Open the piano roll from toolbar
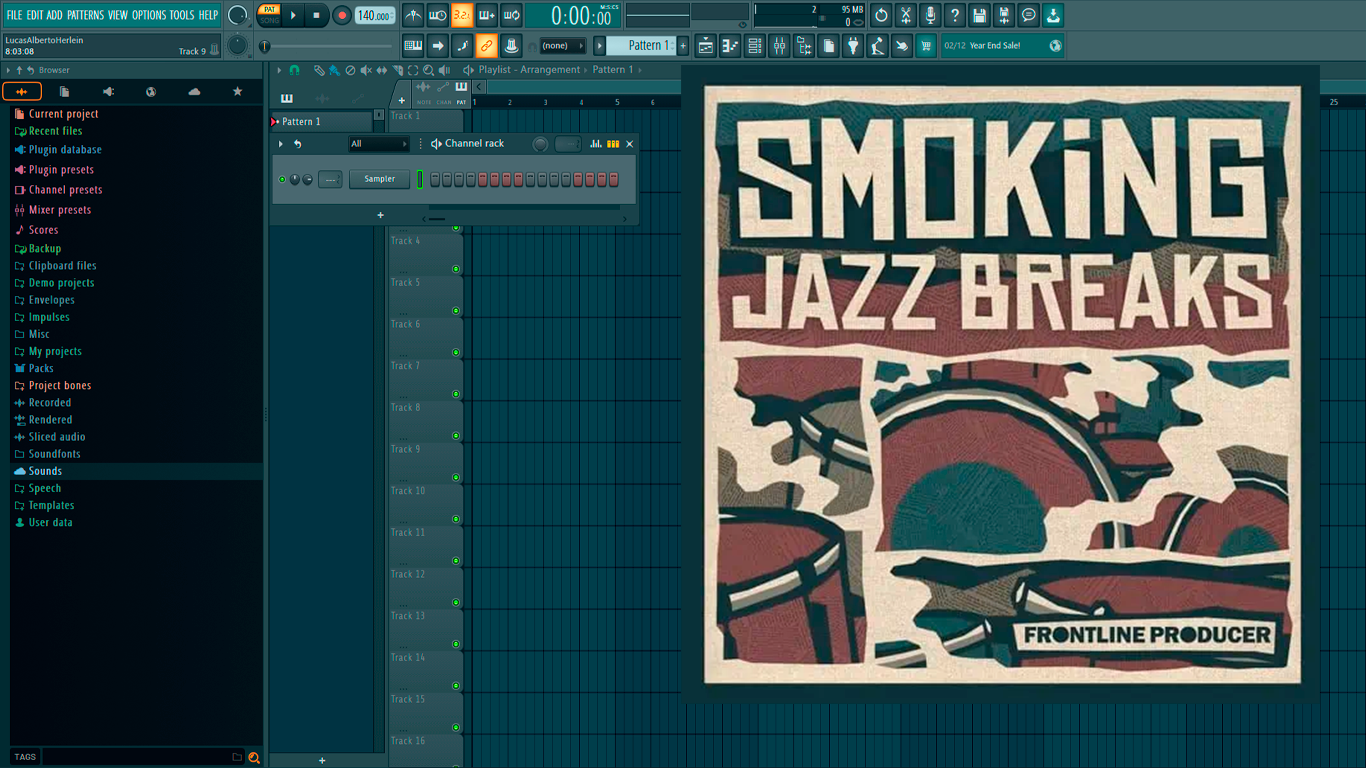The width and height of the screenshot is (1366, 768). click(x=730, y=46)
